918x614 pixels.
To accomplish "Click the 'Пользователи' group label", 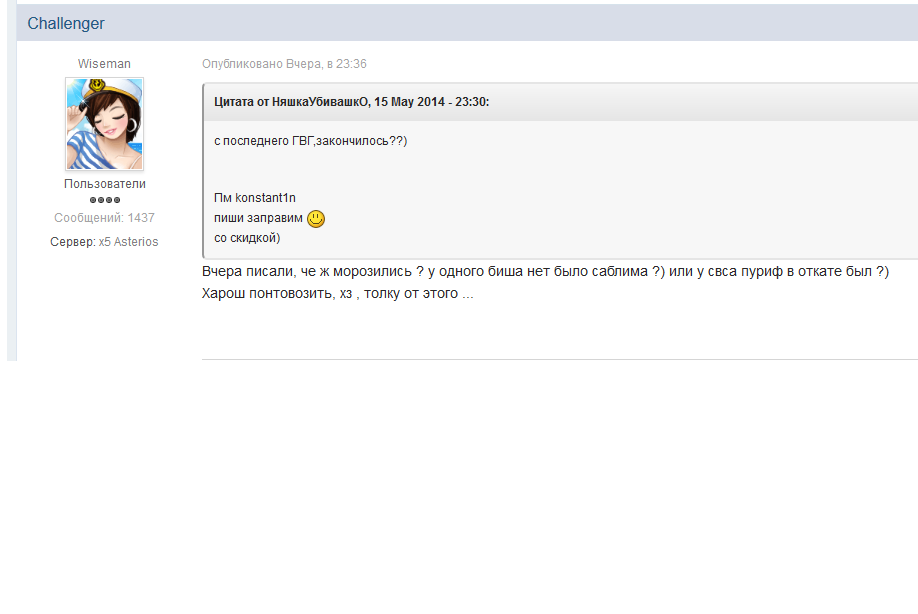I will click(x=105, y=184).
